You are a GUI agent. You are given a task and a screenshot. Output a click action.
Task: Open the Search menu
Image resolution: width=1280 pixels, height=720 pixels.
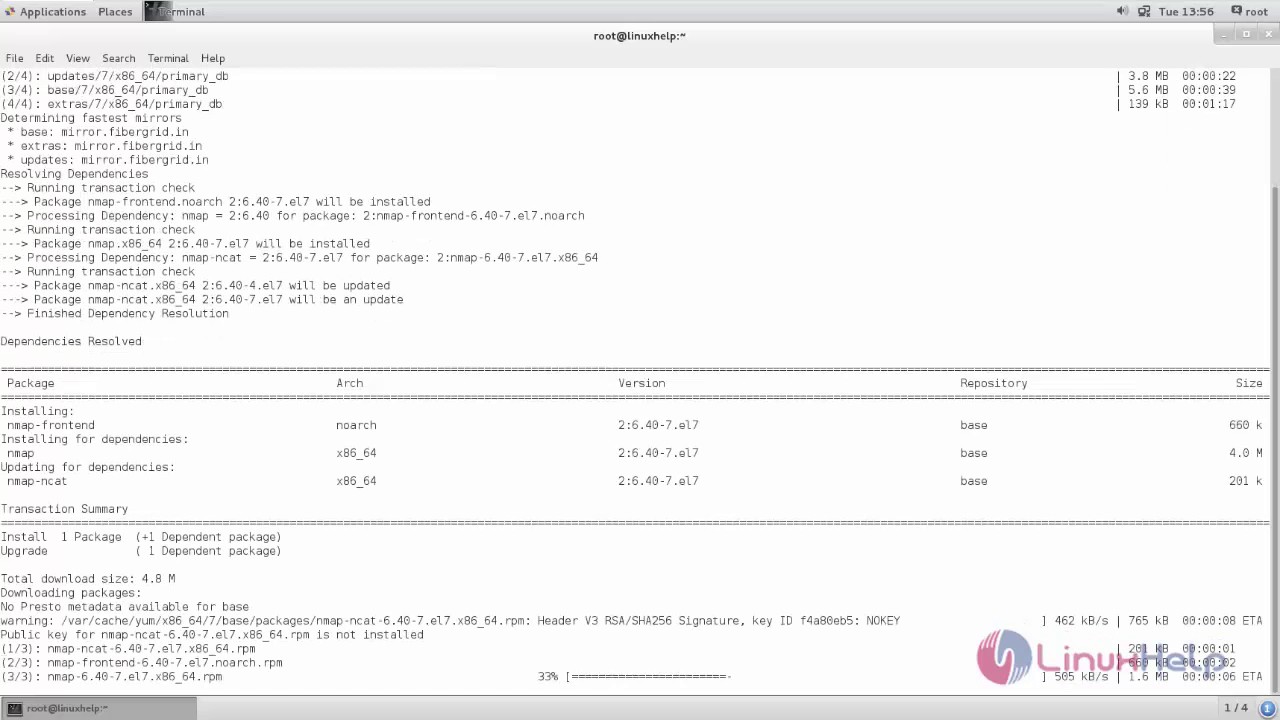pos(118,58)
